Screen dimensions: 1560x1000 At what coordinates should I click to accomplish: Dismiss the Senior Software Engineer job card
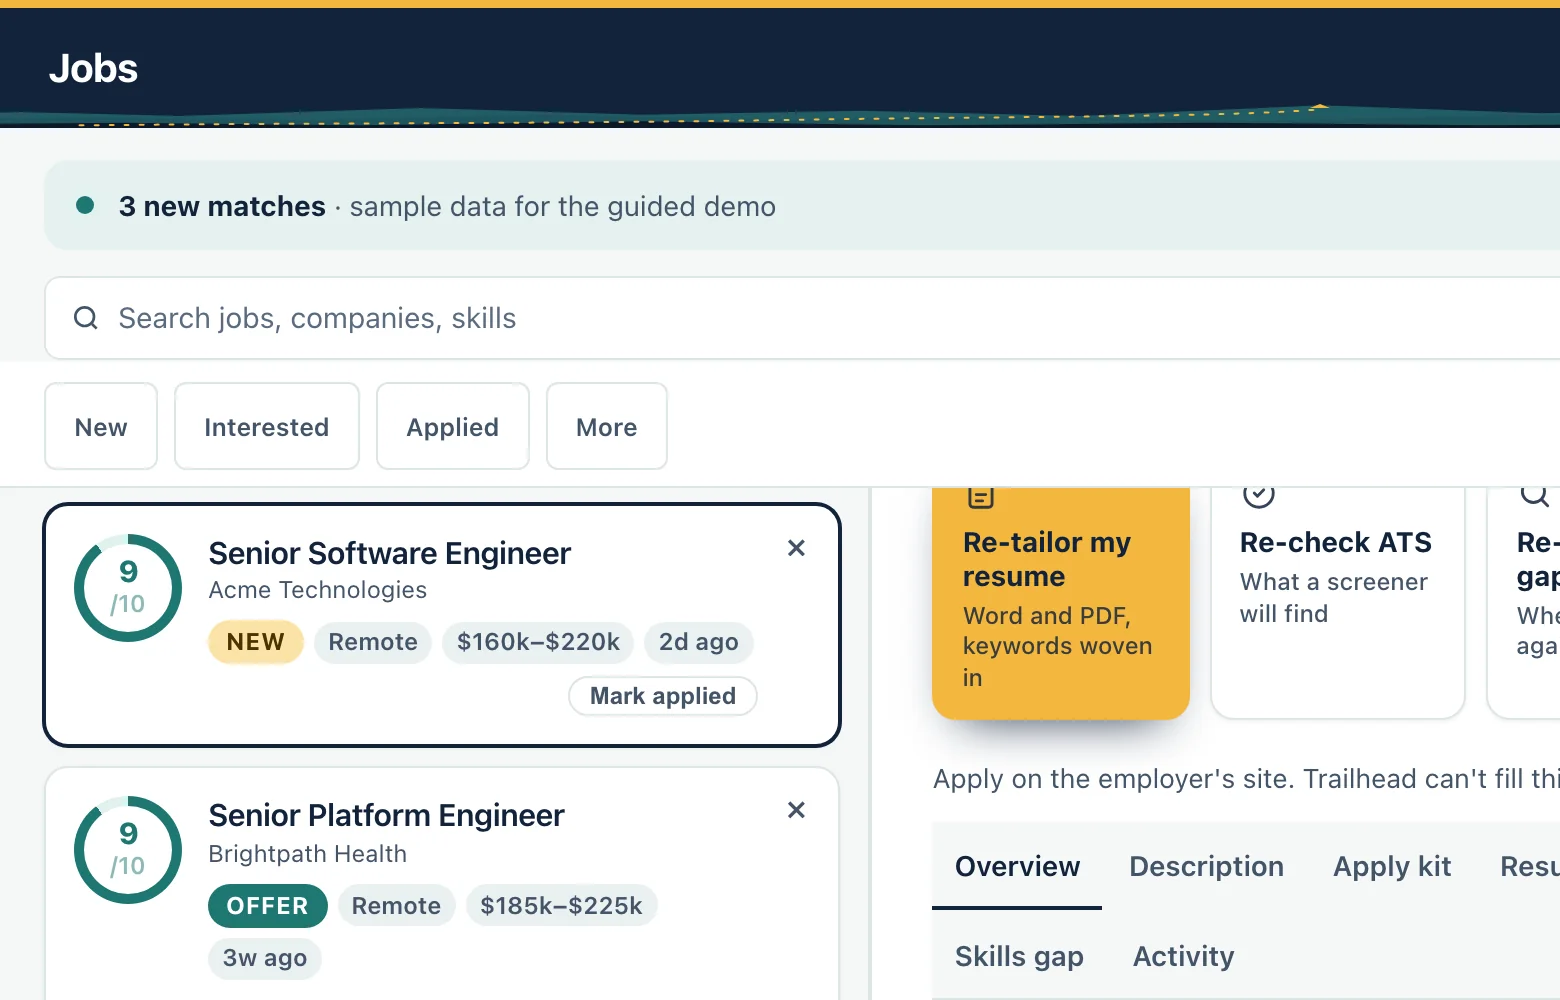tap(796, 548)
